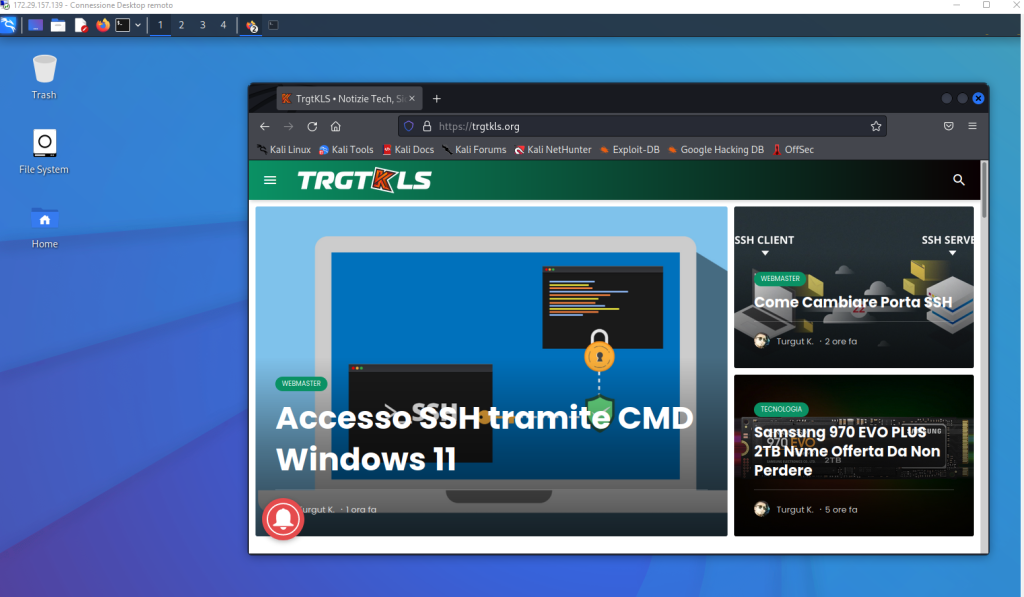Bookmark this page with the star icon
The height and width of the screenshot is (597, 1024).
(x=876, y=127)
